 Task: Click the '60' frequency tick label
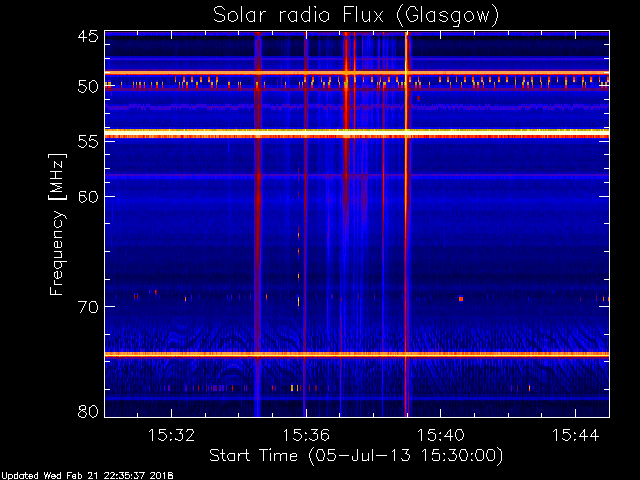click(x=88, y=196)
